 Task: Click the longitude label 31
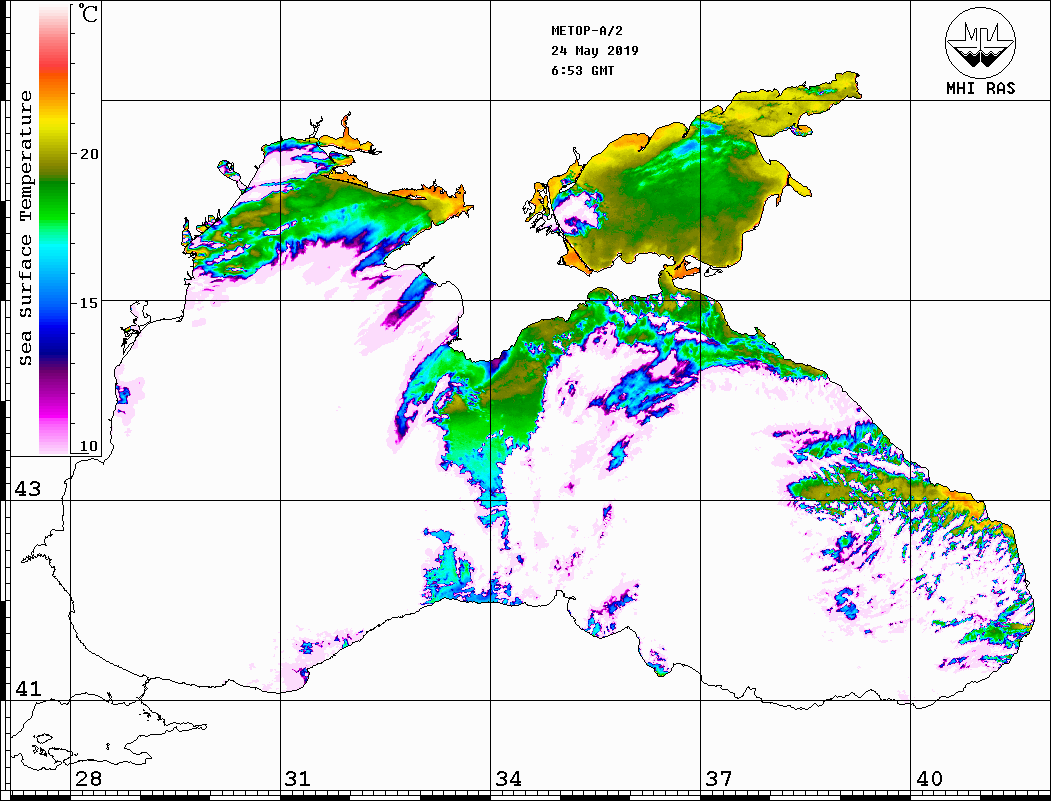tap(298, 778)
